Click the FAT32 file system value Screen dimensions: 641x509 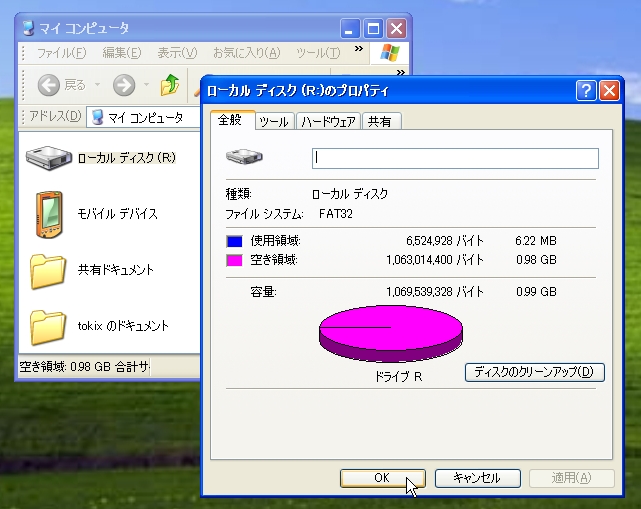point(336,214)
